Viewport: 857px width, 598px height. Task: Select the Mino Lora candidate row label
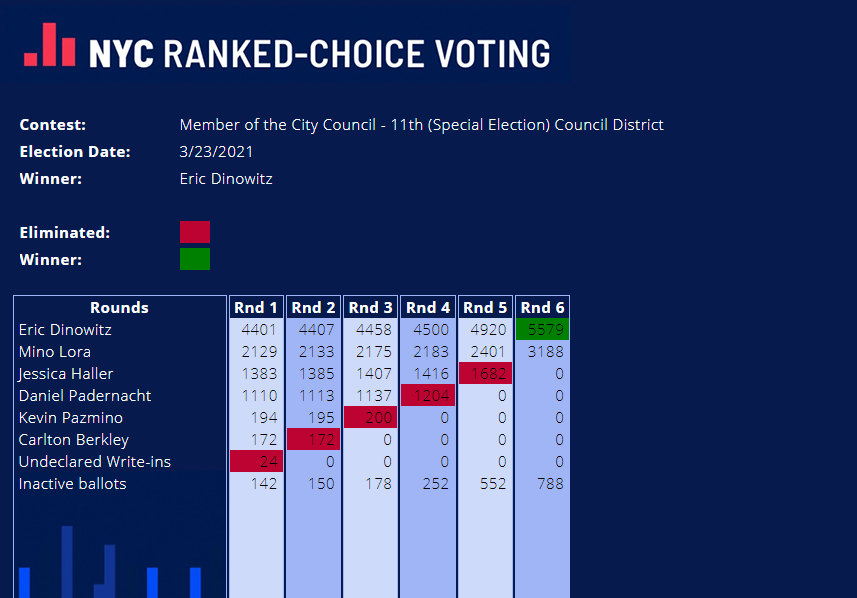(55, 351)
